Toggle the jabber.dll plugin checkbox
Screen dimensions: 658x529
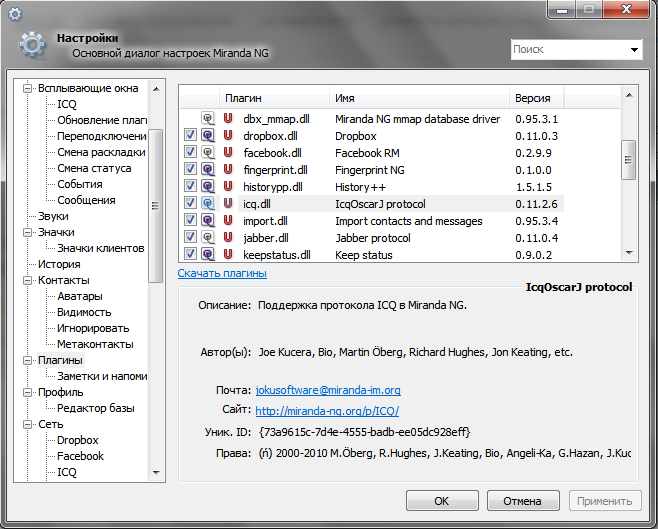pyautogui.click(x=190, y=237)
